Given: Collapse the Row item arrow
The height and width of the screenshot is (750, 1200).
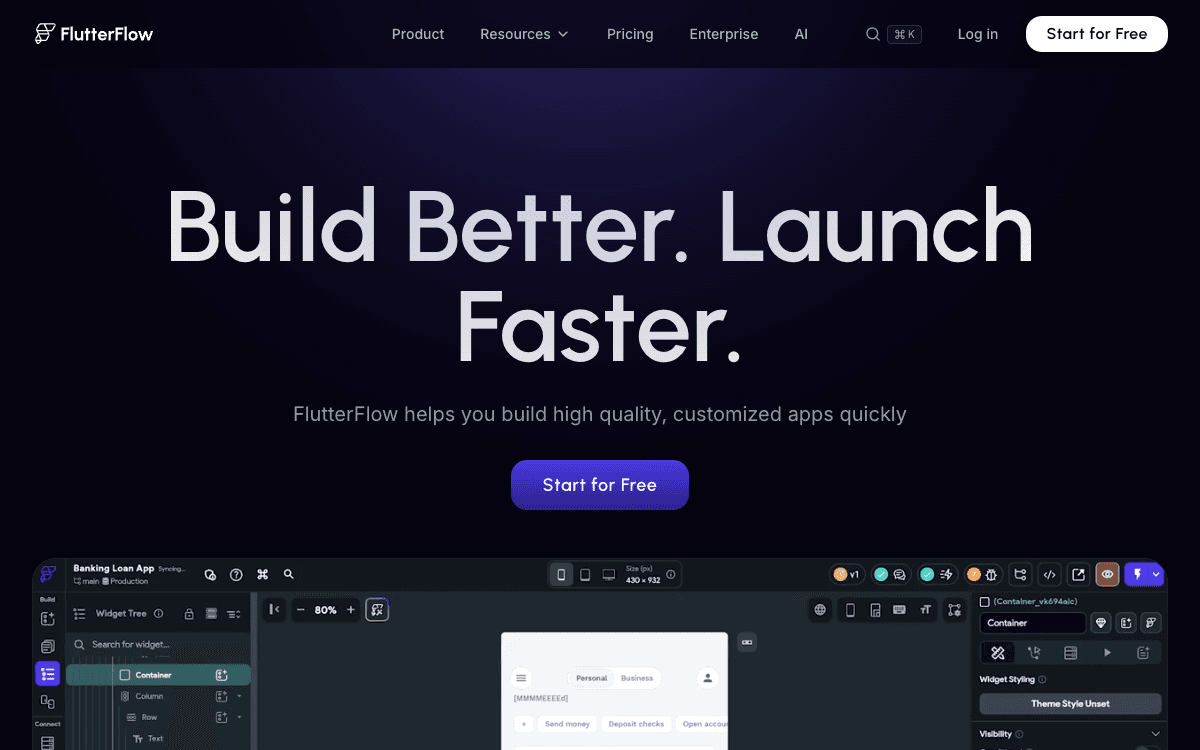Looking at the screenshot, I should tap(239, 717).
